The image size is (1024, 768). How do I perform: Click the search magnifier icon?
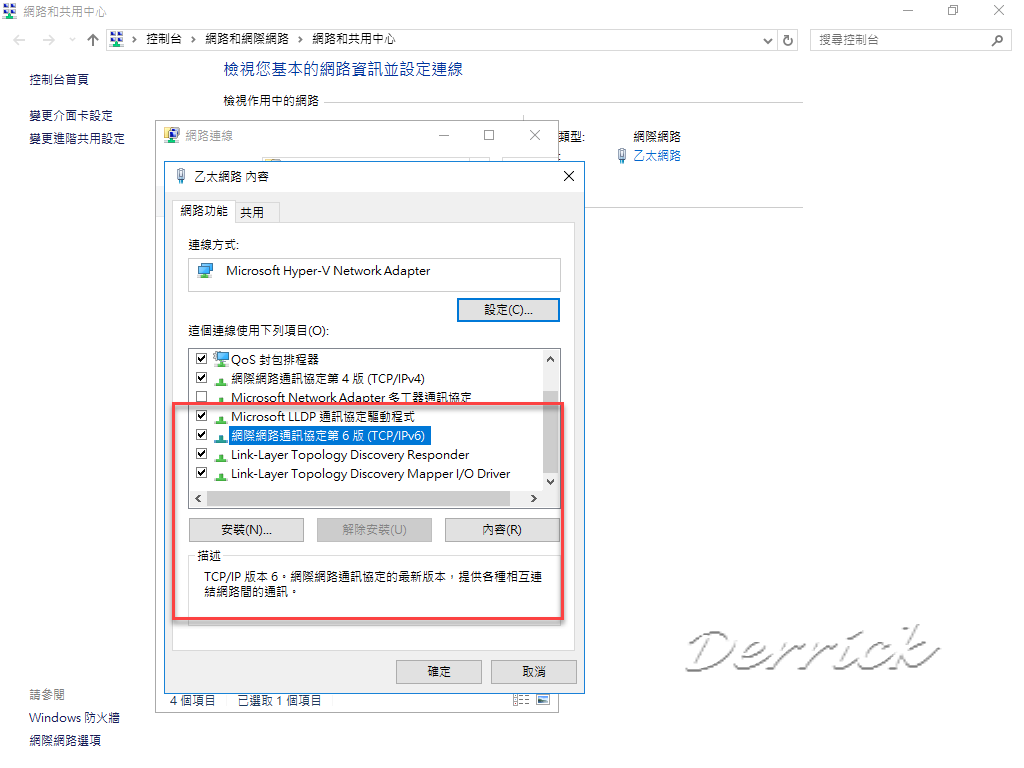[x=997, y=40]
